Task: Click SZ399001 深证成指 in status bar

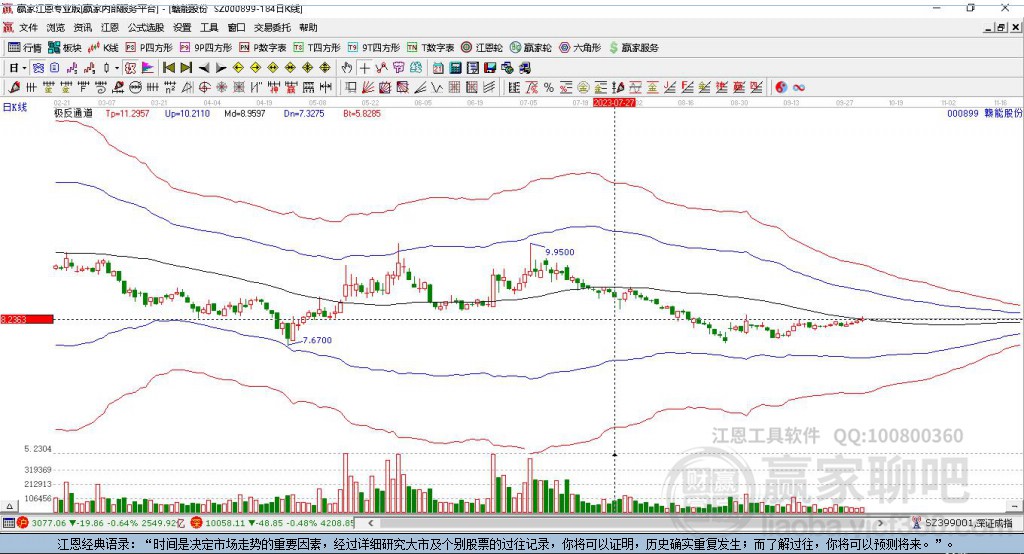Action: click(968, 523)
